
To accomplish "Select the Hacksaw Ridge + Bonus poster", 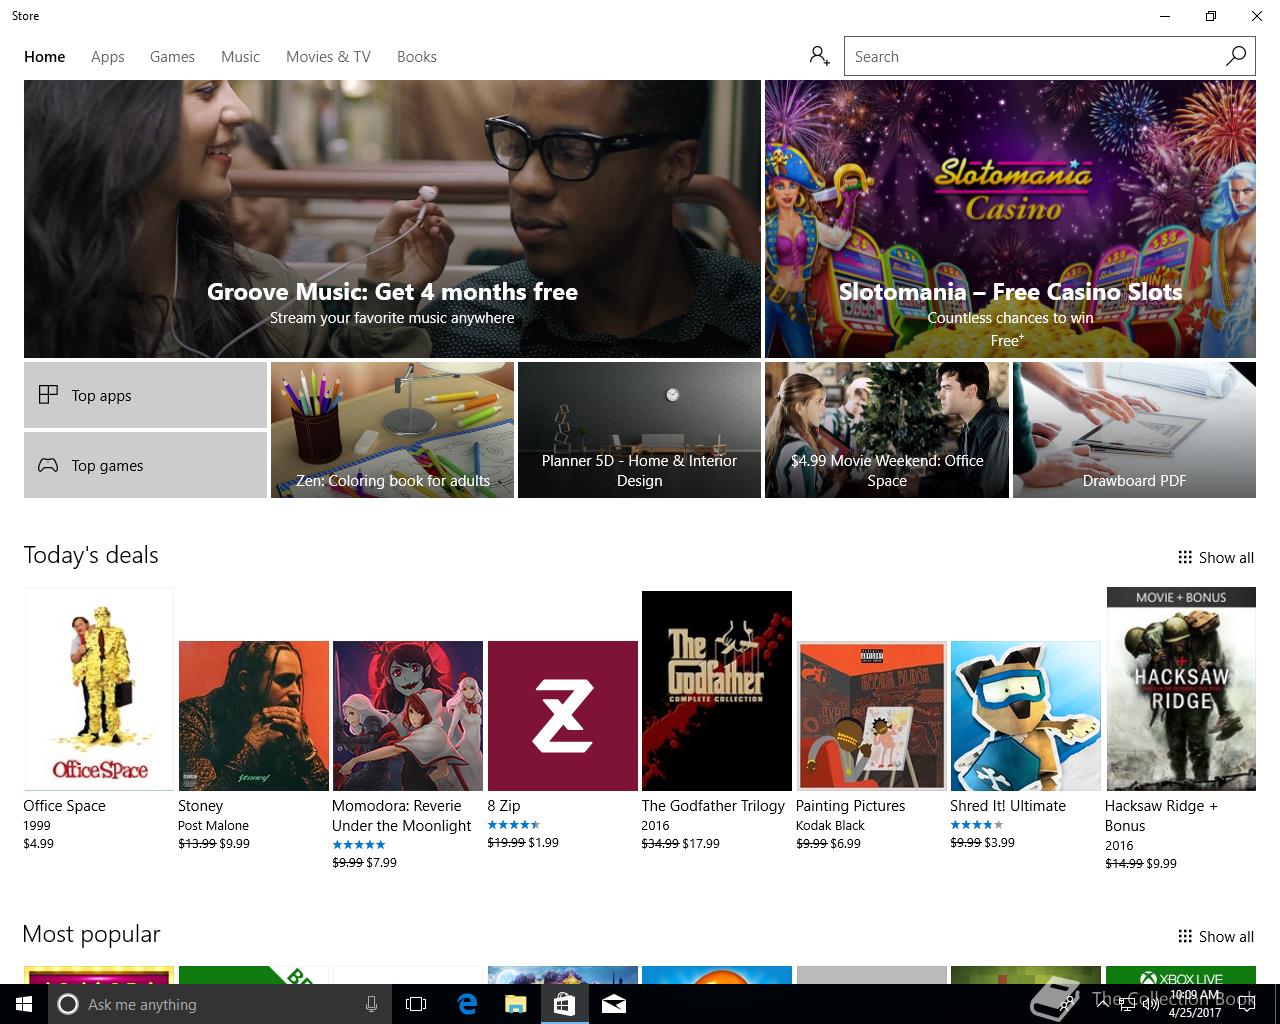I will 1181,689.
